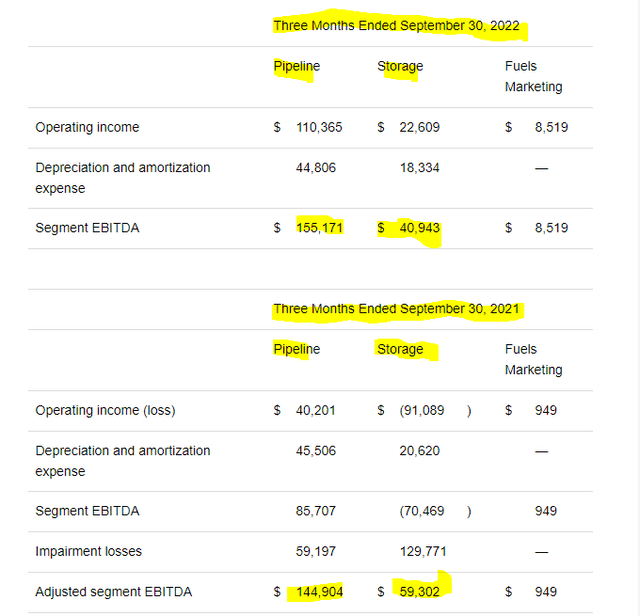Image resolution: width=640 pixels, height=616 pixels.
Task: Click the "Three Months Ended September 30, 2021" heading
Action: [396, 309]
